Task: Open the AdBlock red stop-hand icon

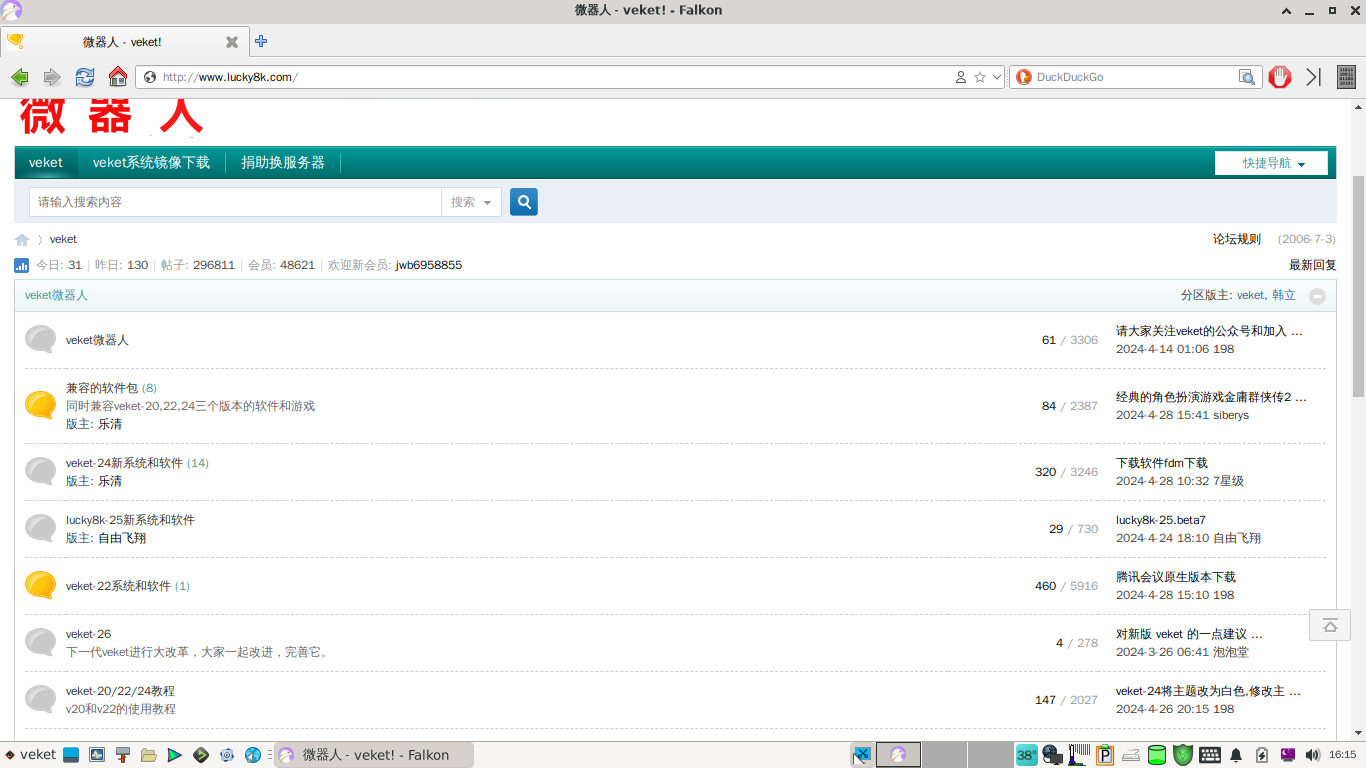Action: tap(1280, 77)
